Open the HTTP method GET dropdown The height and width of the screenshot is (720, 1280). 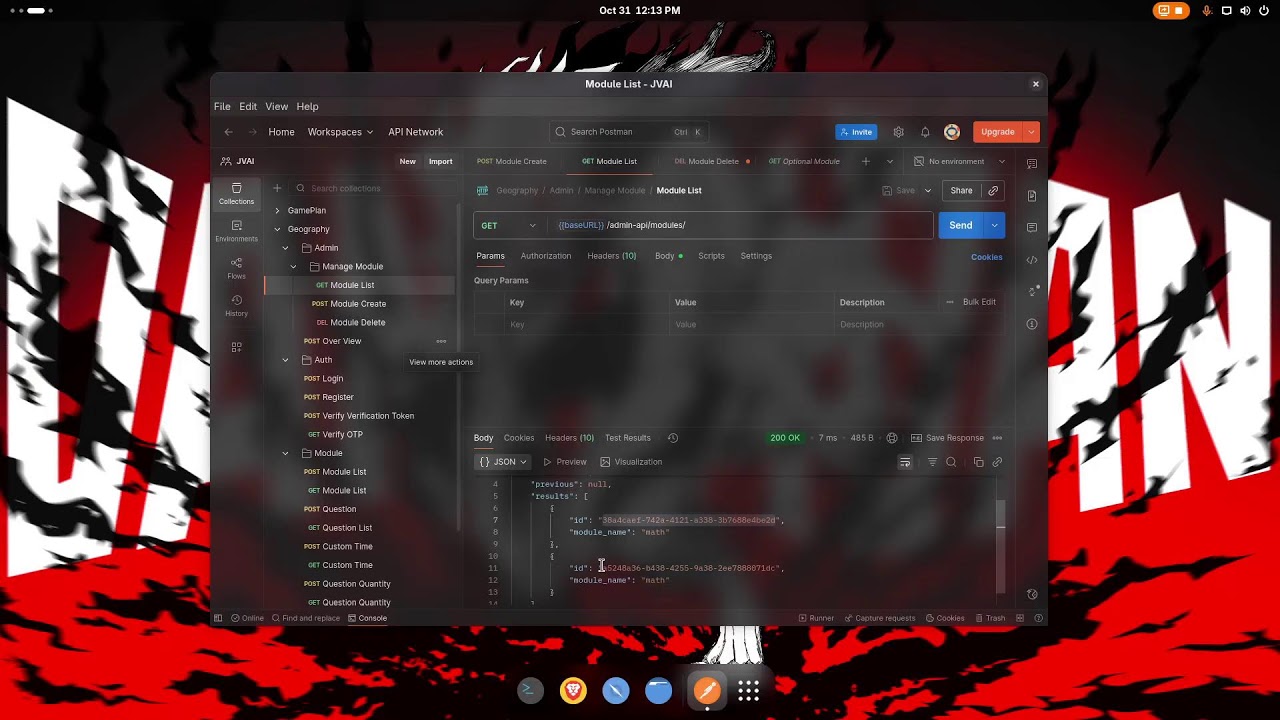tap(509, 226)
